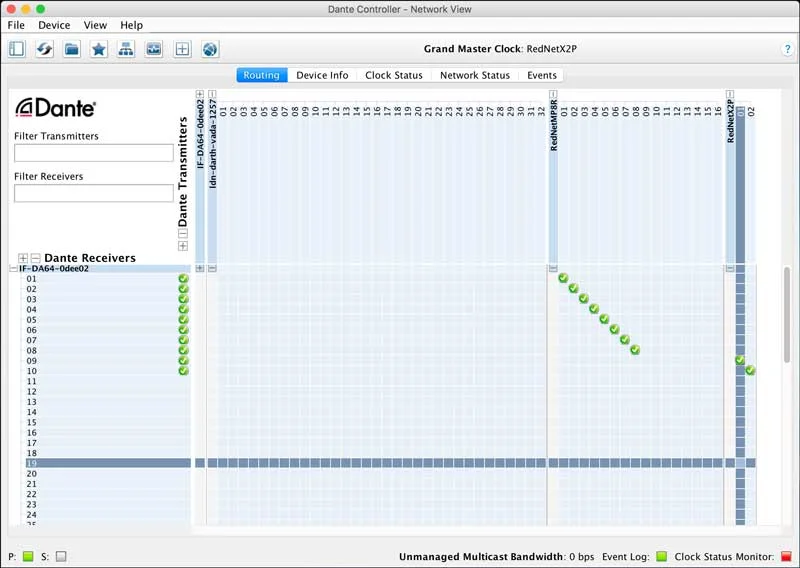Click the star preset icon in toolbar

(x=99, y=49)
